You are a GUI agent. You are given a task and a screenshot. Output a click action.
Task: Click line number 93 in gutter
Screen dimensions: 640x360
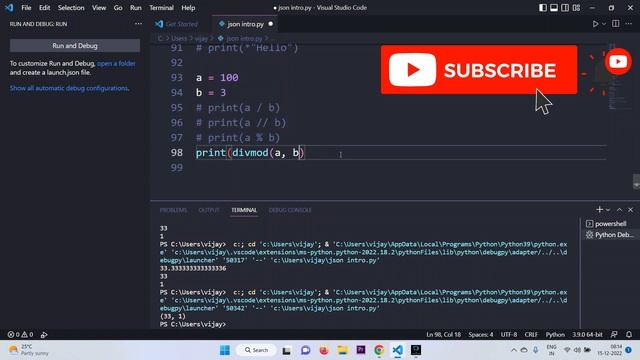coord(177,78)
